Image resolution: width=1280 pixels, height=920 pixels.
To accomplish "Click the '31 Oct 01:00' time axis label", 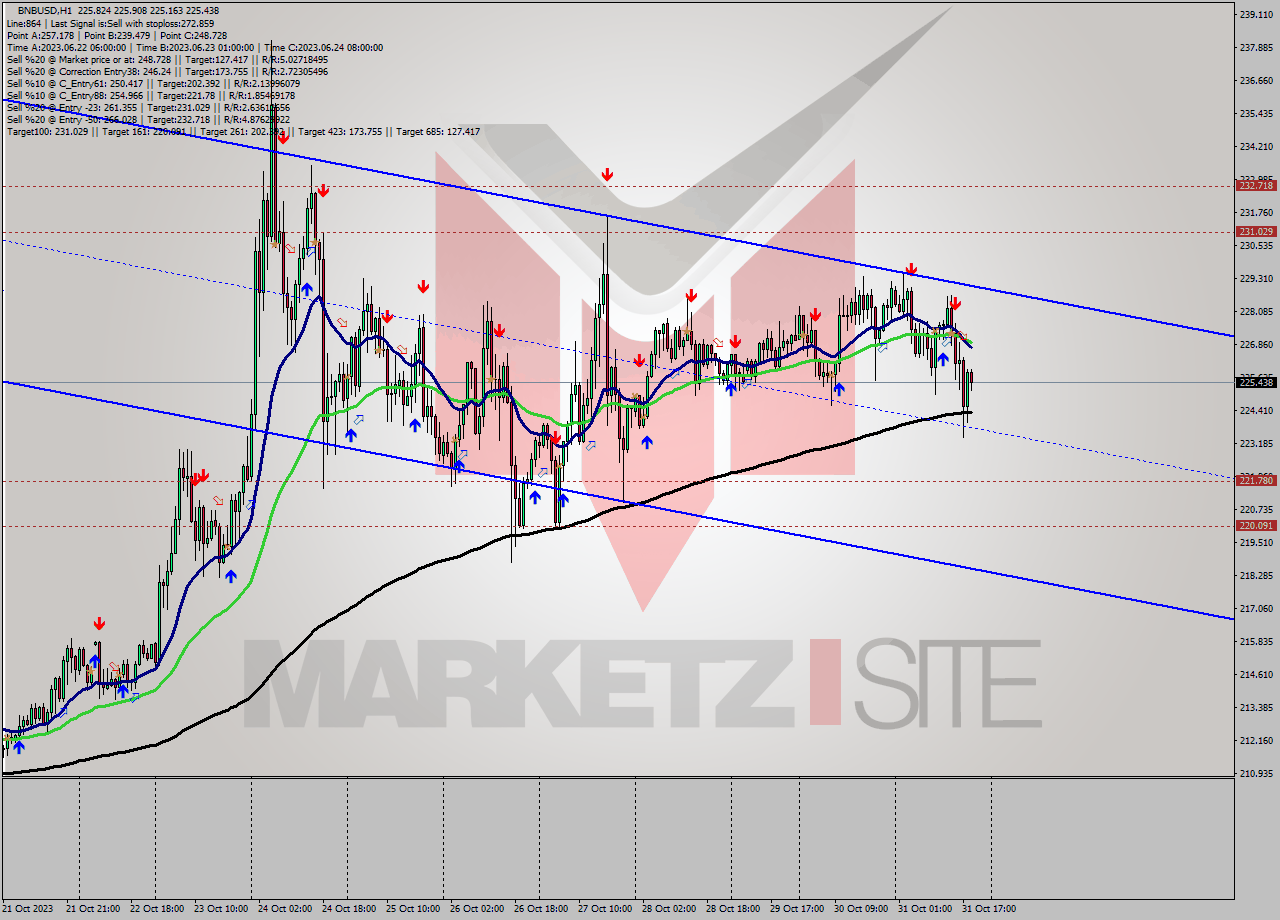I will coord(925,909).
